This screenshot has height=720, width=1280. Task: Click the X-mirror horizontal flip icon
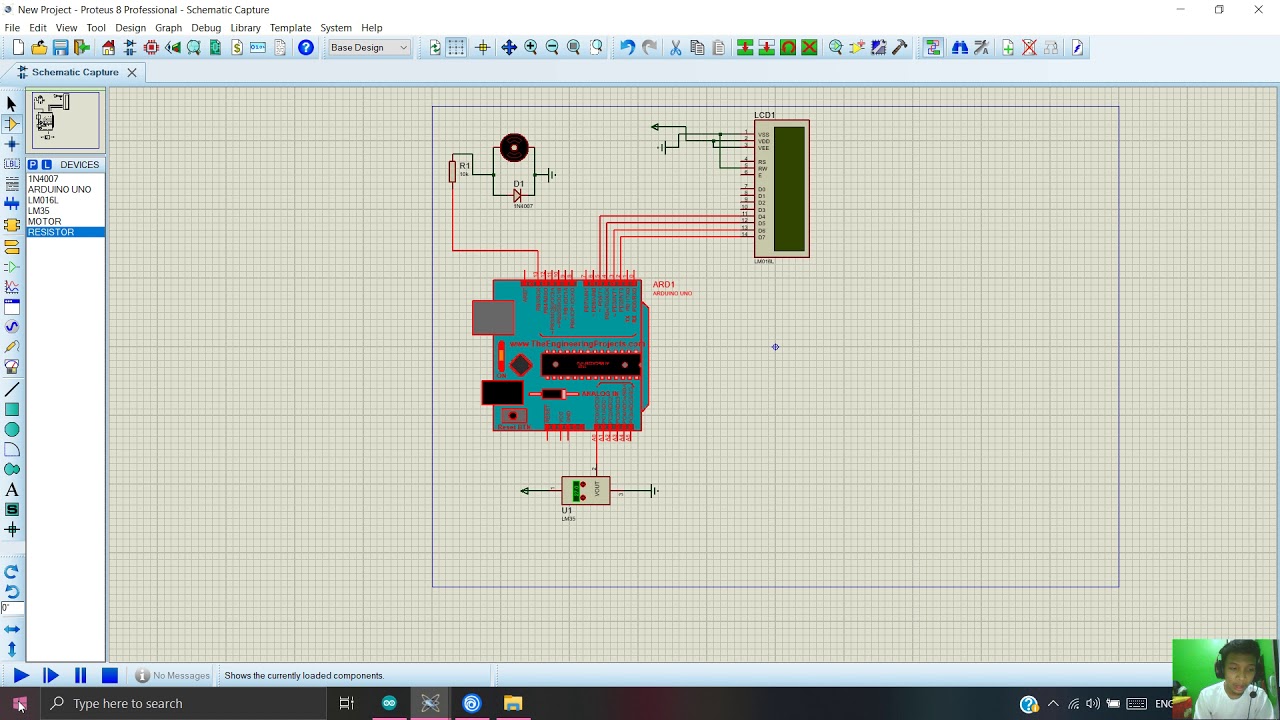pos(12,629)
